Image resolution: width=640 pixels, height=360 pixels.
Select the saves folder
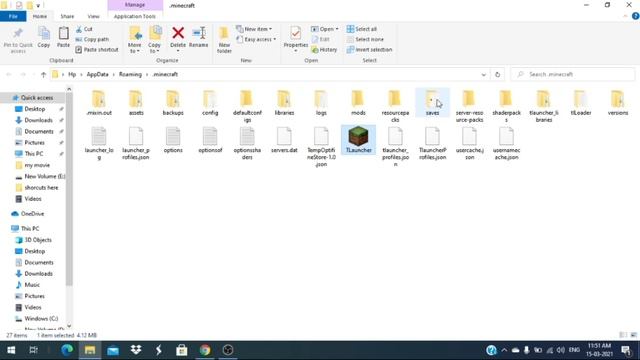(x=432, y=103)
